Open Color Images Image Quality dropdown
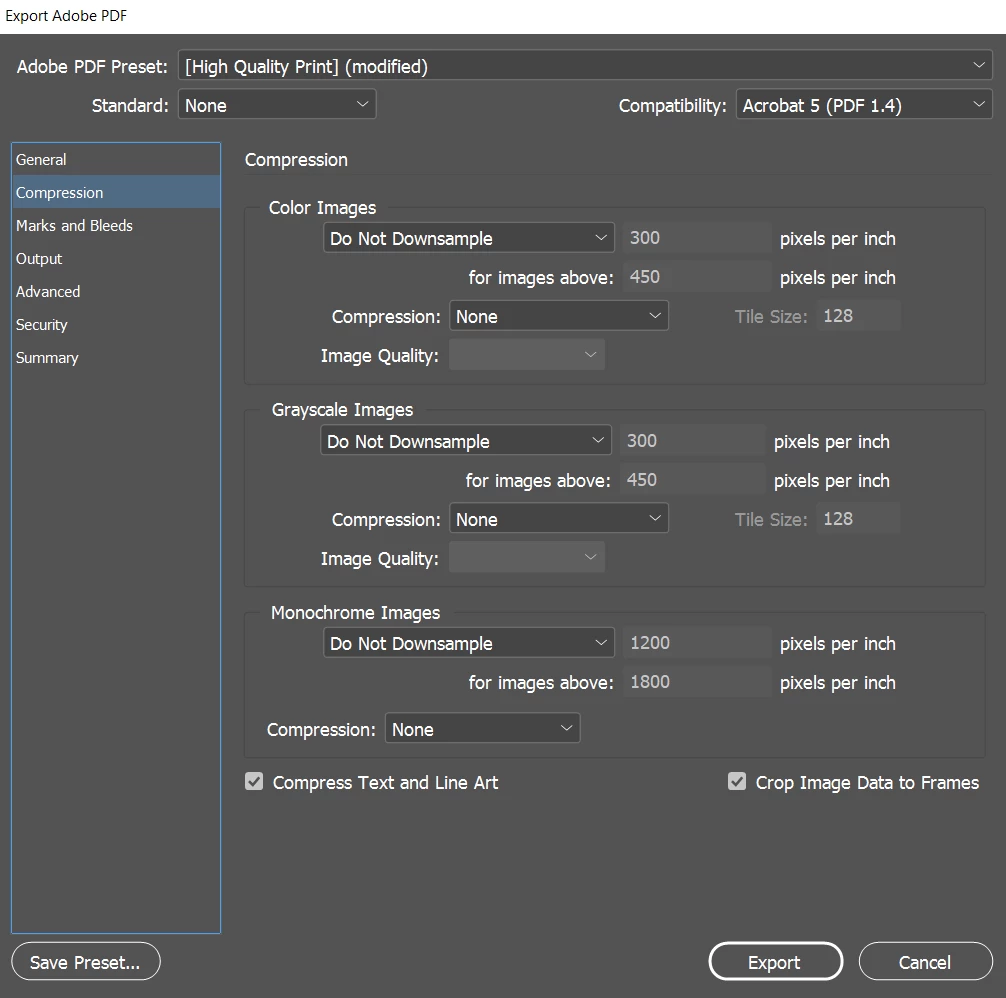 (527, 355)
